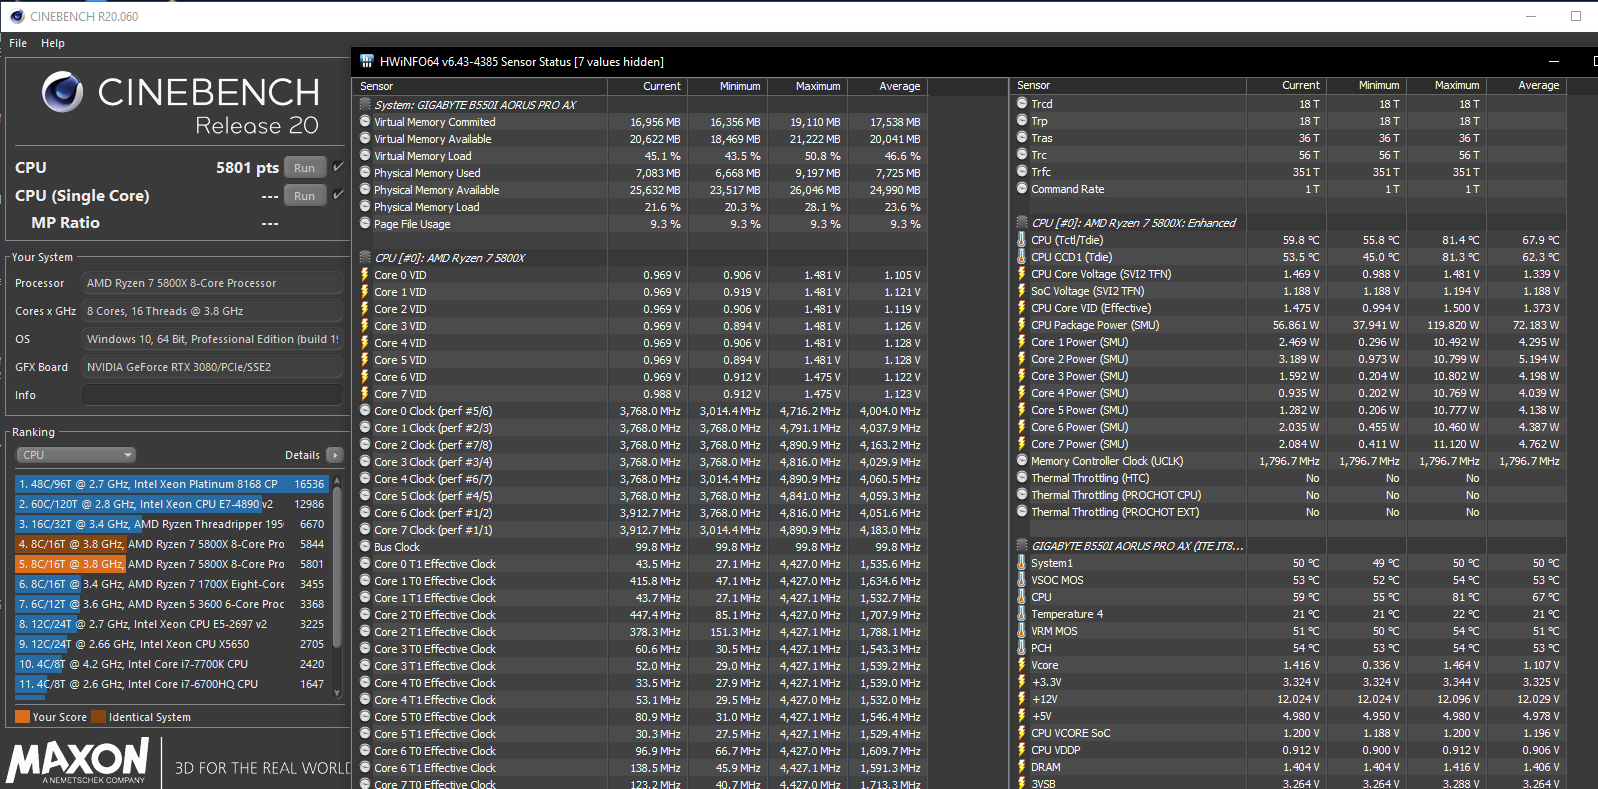The image size is (1598, 789).
Task: Click the Physical Memory Used sensor icon
Action: (365, 173)
